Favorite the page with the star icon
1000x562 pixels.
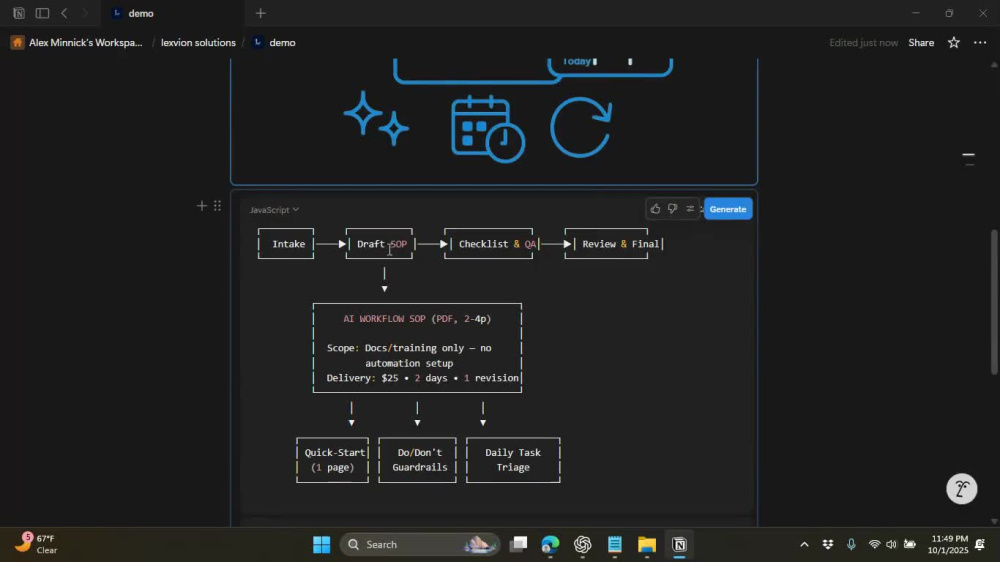[x=953, y=43]
